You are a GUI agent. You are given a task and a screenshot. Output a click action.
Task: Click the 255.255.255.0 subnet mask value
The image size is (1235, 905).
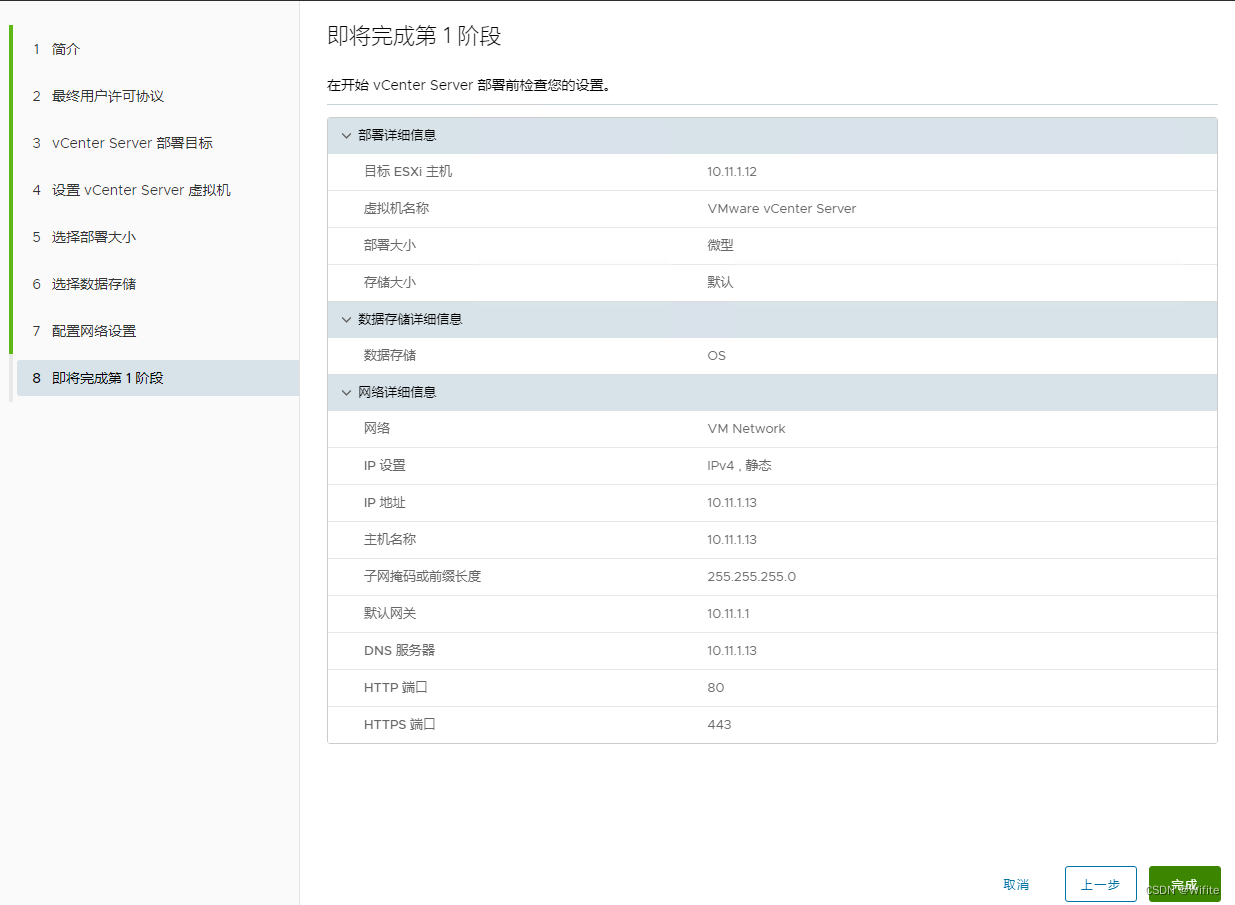pos(751,577)
